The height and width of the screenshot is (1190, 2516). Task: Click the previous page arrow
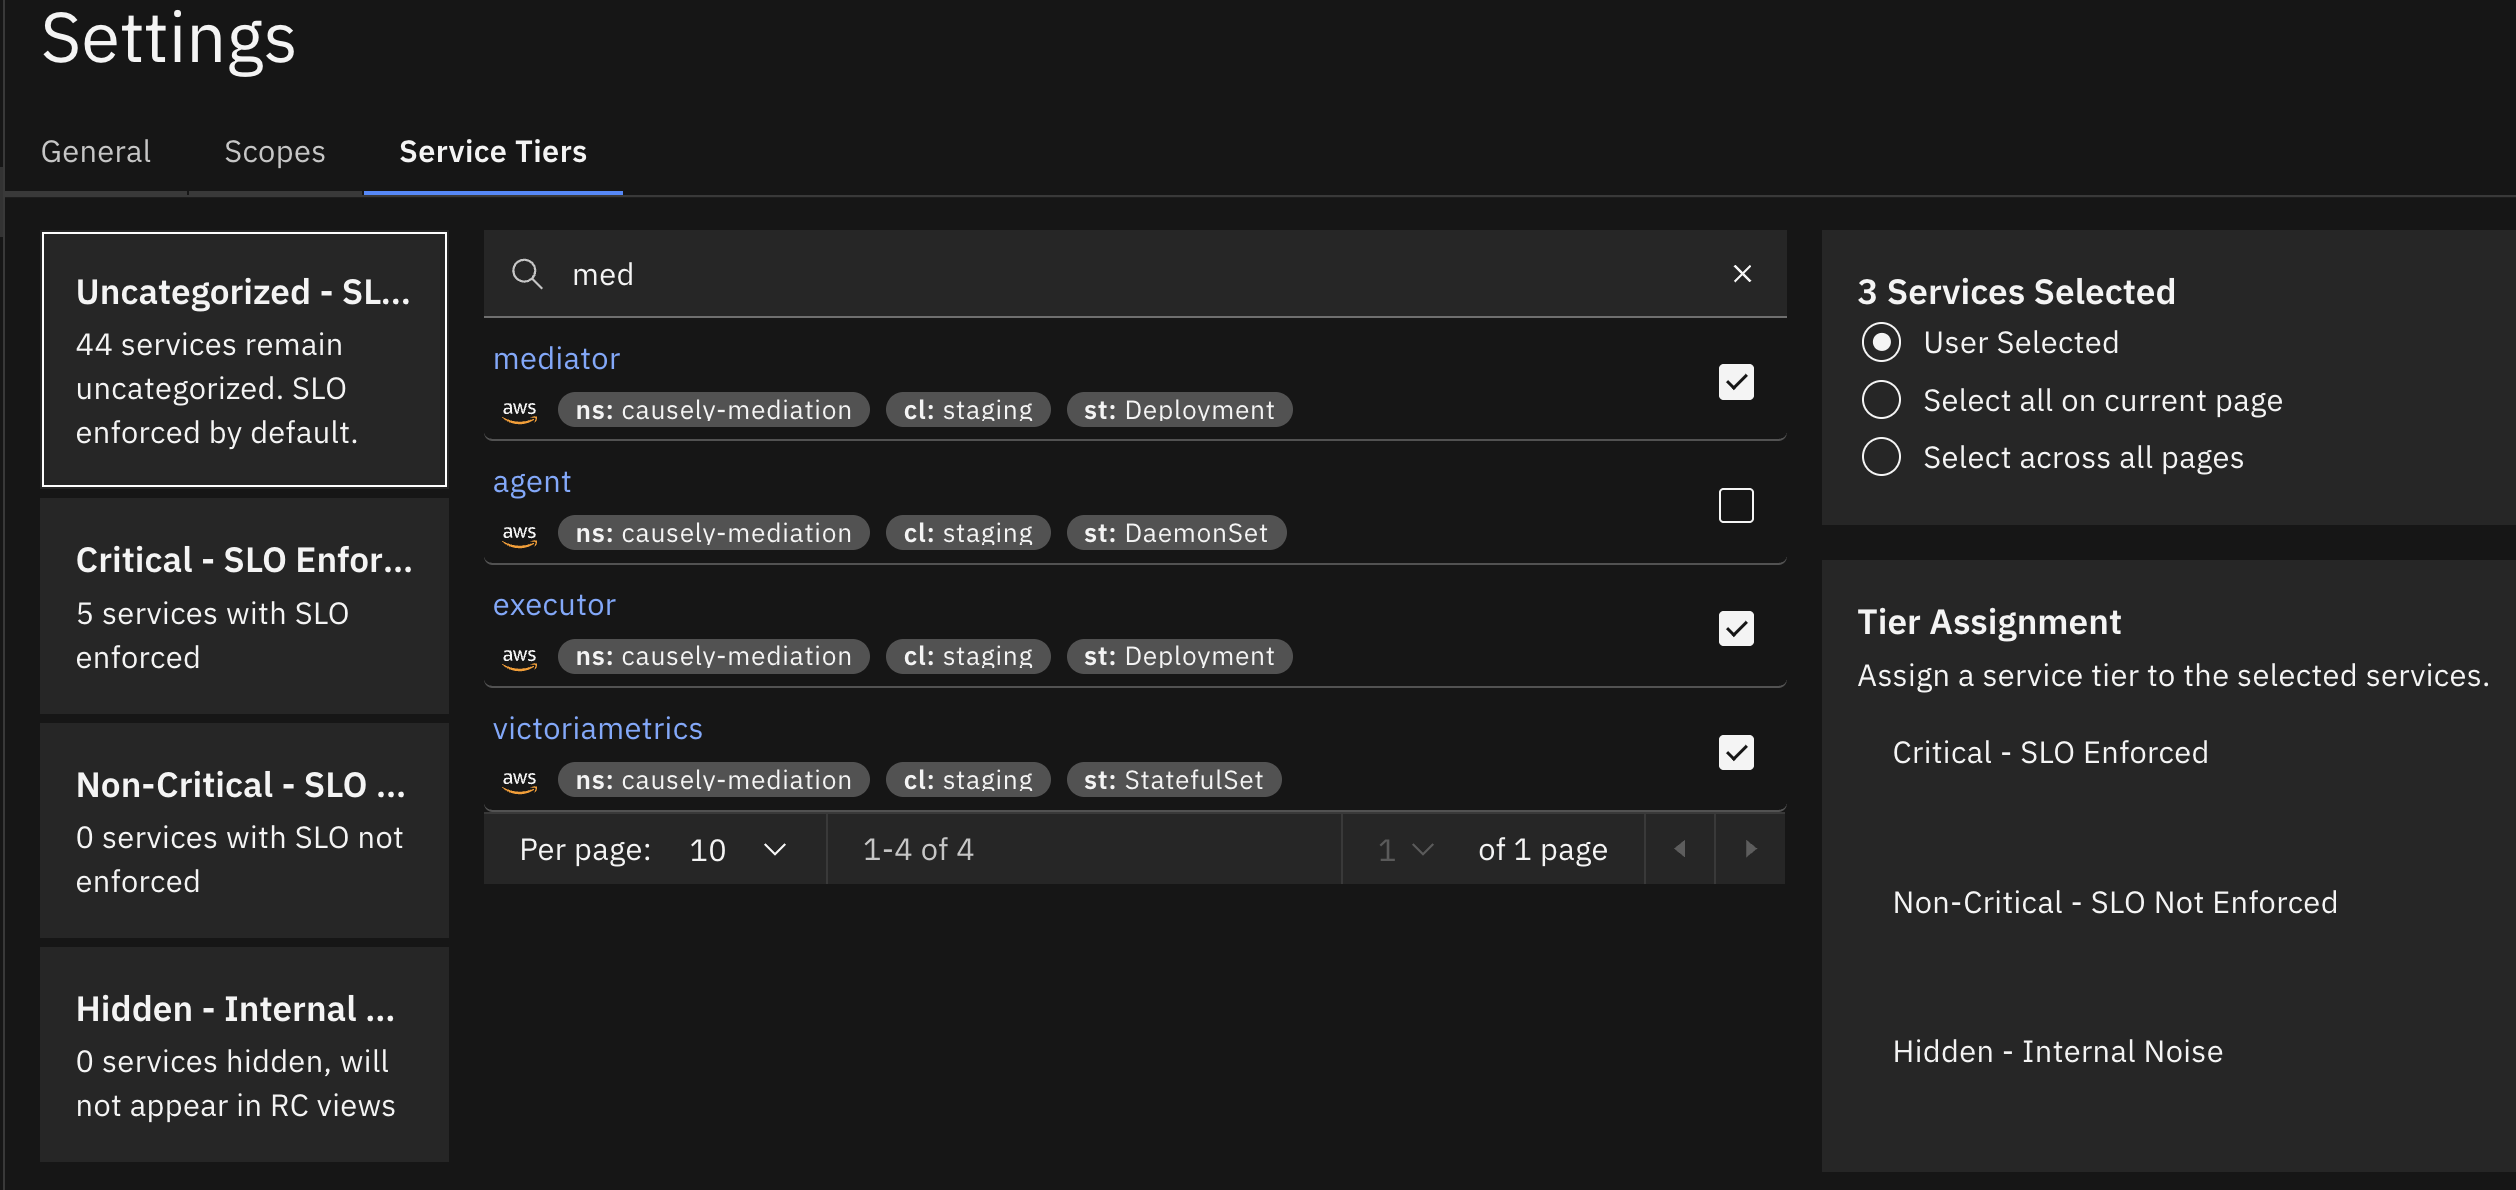coord(1681,848)
